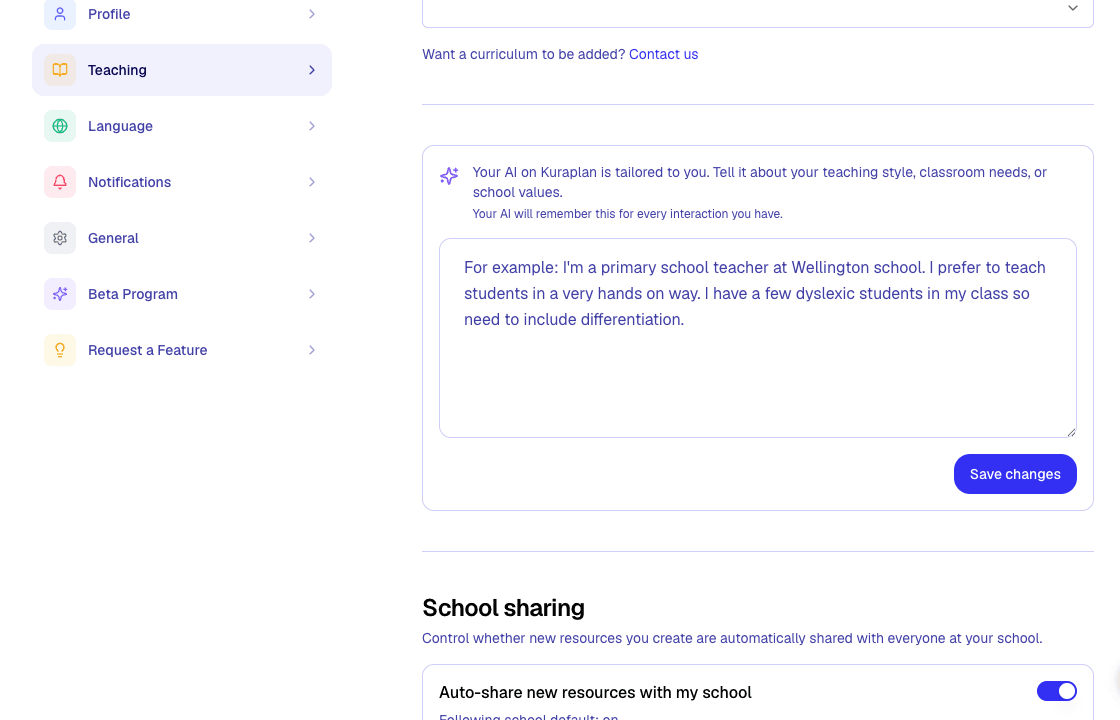Viewport: 1120px width, 720px height.
Task: Click the Request a Feature lightbulb icon
Action: click(60, 350)
